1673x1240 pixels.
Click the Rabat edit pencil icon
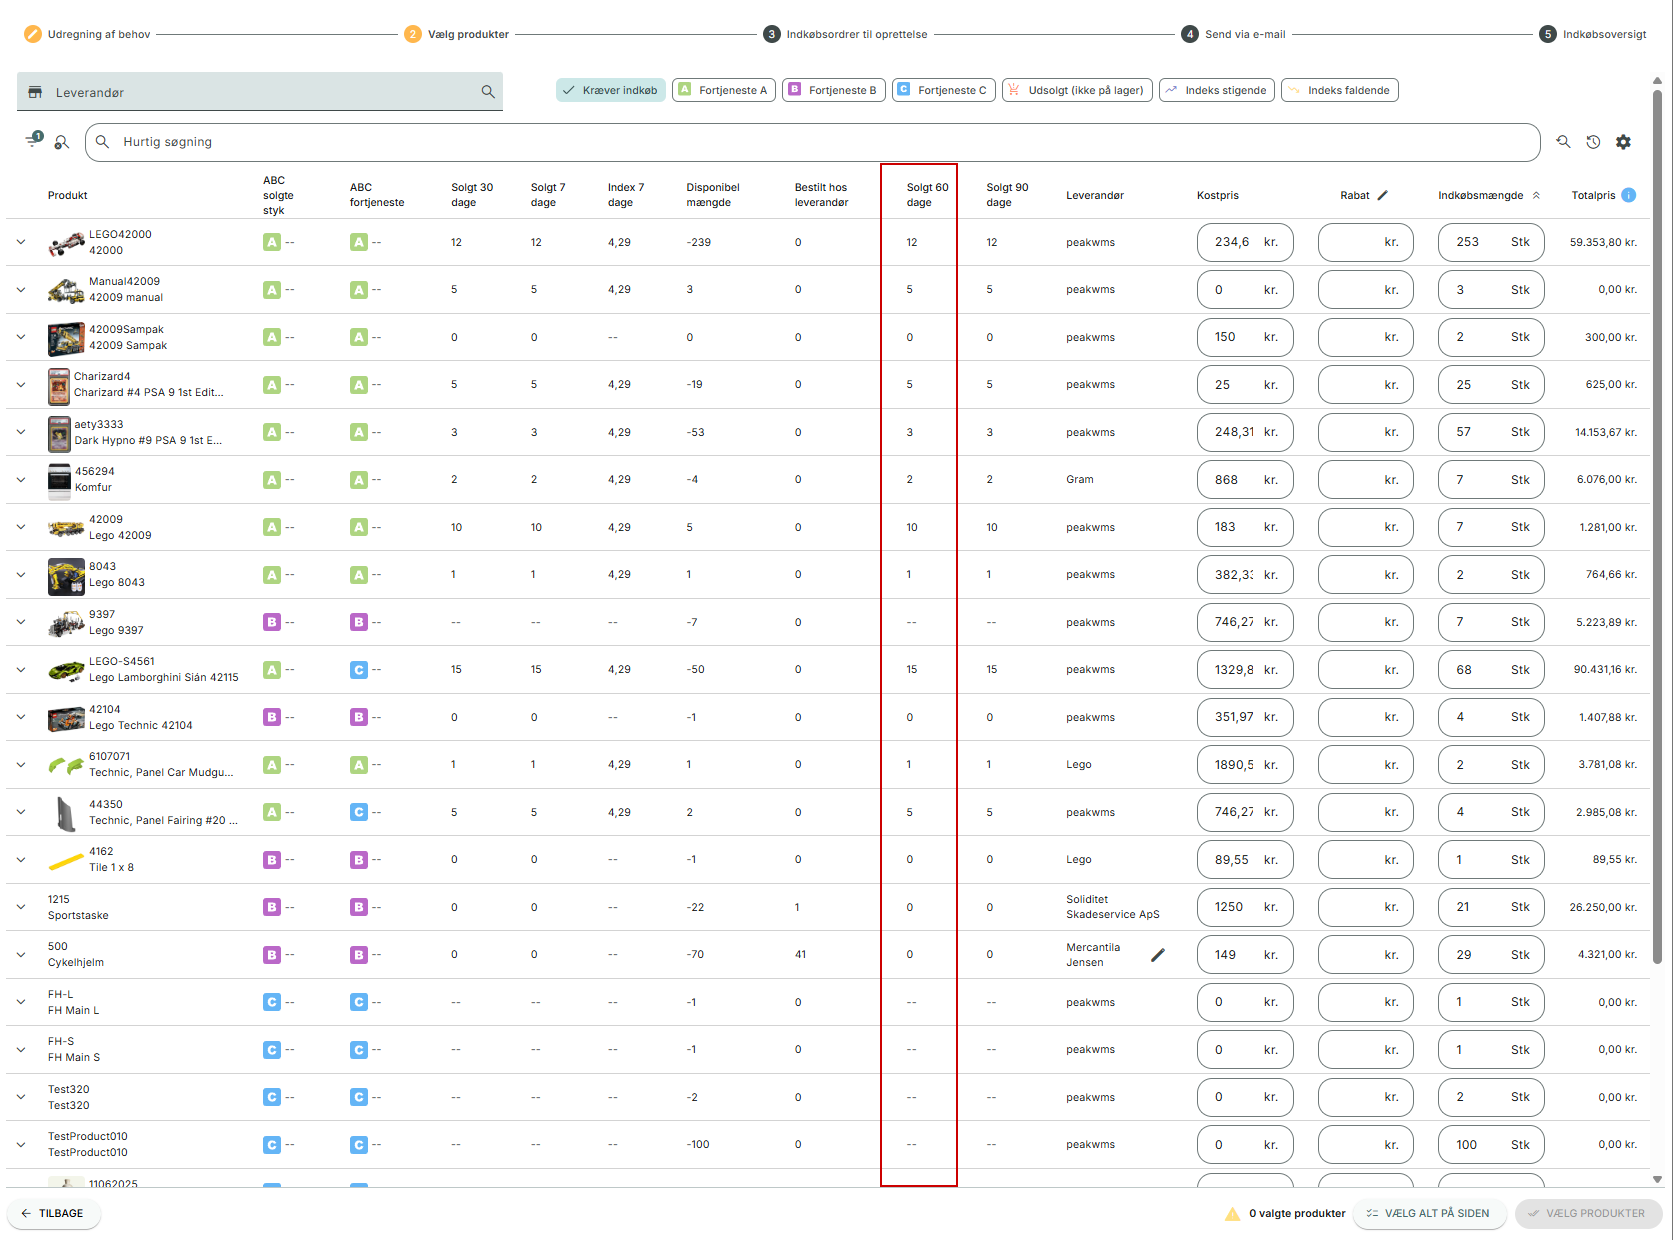point(1383,195)
